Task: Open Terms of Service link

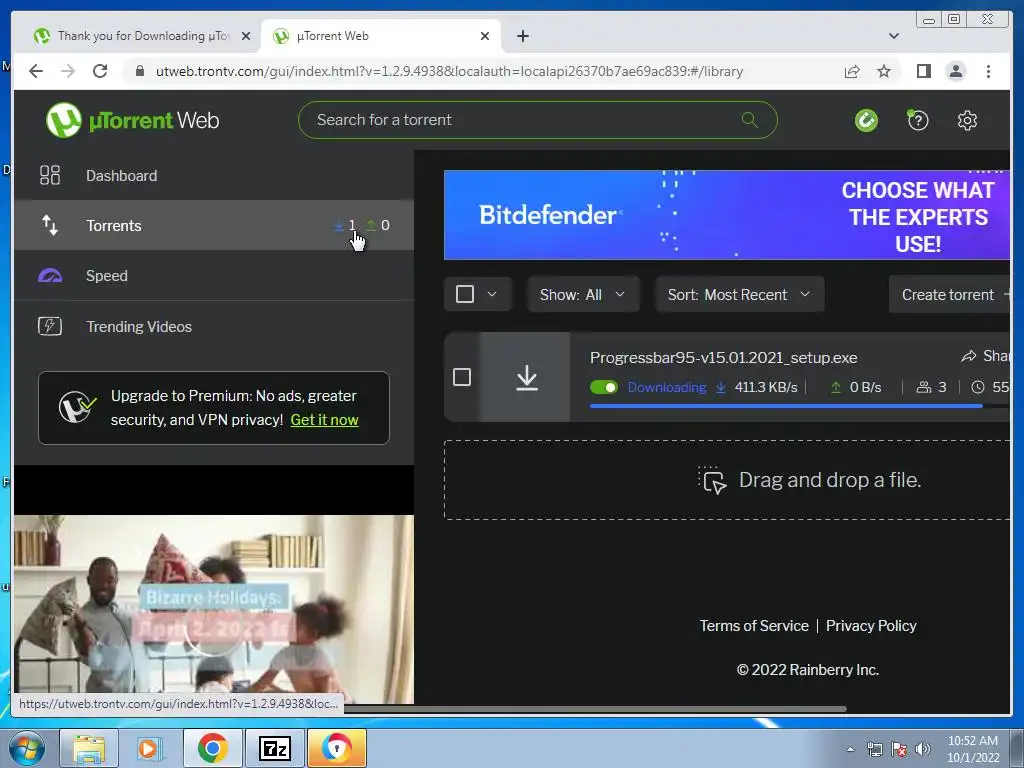Action: pyautogui.click(x=754, y=626)
